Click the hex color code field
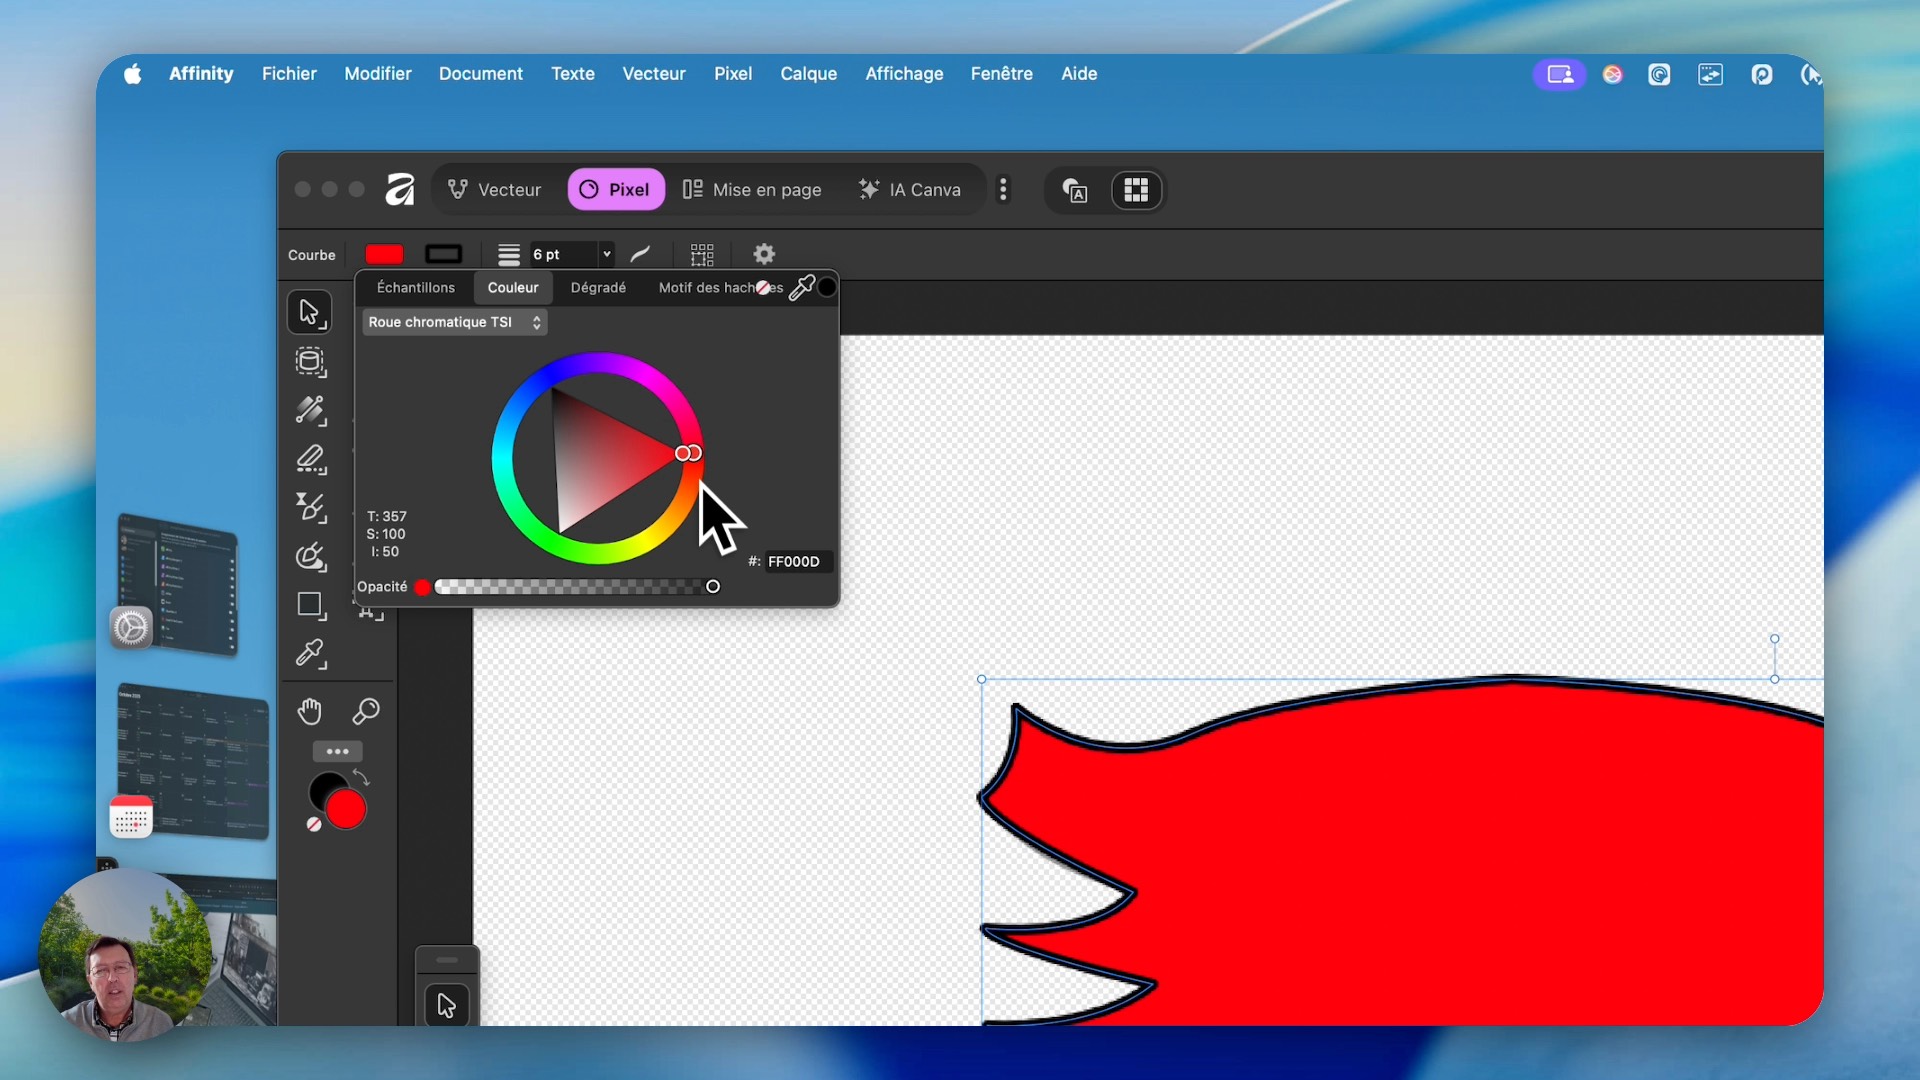1920x1080 pixels. pos(797,562)
